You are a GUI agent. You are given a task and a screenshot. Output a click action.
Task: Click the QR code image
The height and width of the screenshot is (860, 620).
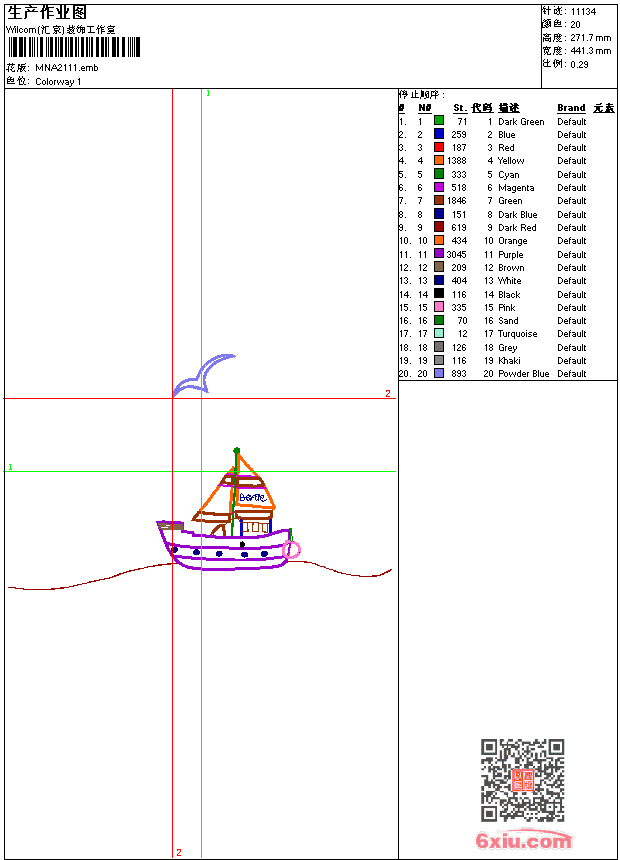click(x=523, y=780)
